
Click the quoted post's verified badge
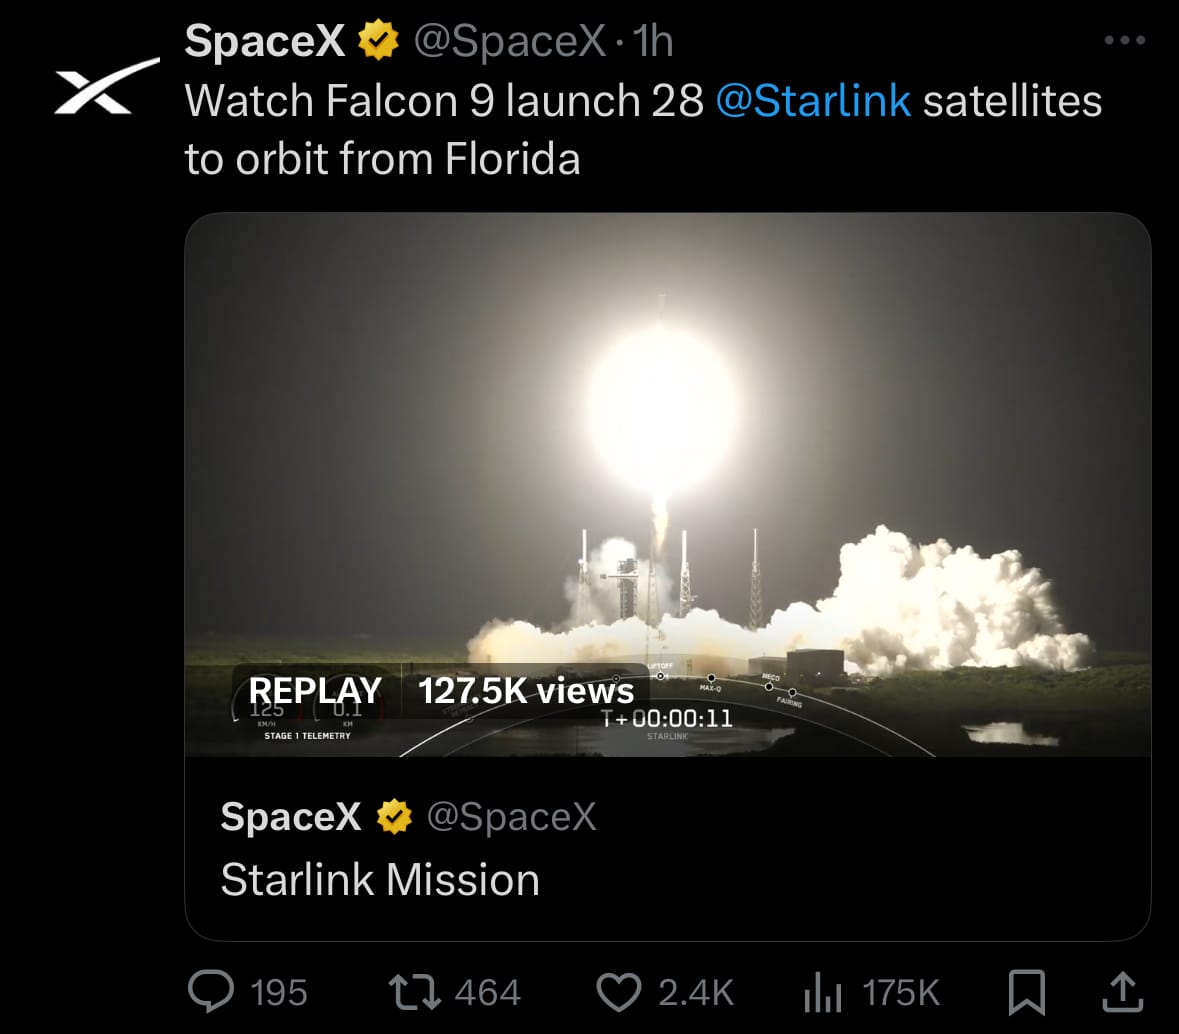[x=394, y=817]
